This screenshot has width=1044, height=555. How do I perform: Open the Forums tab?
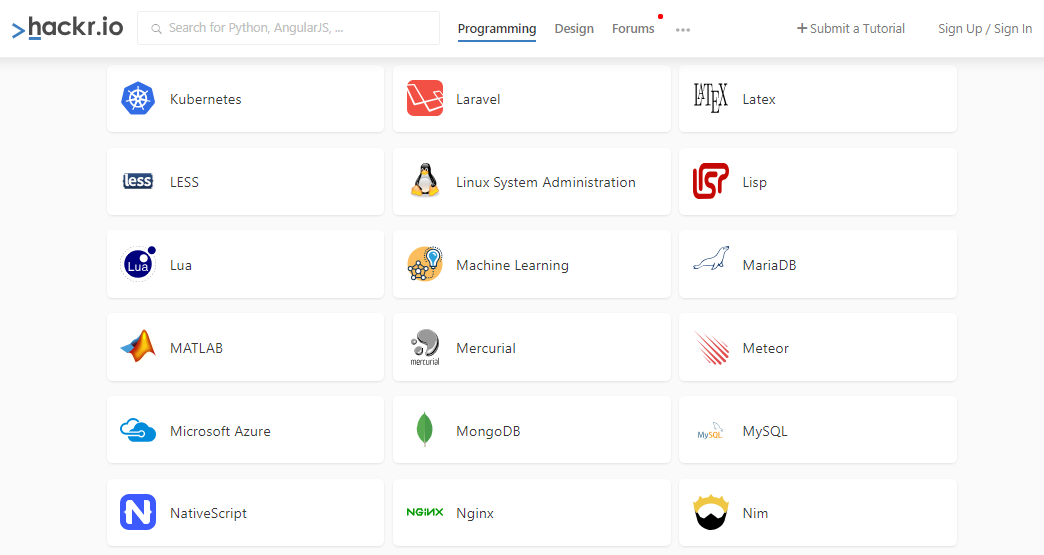633,29
